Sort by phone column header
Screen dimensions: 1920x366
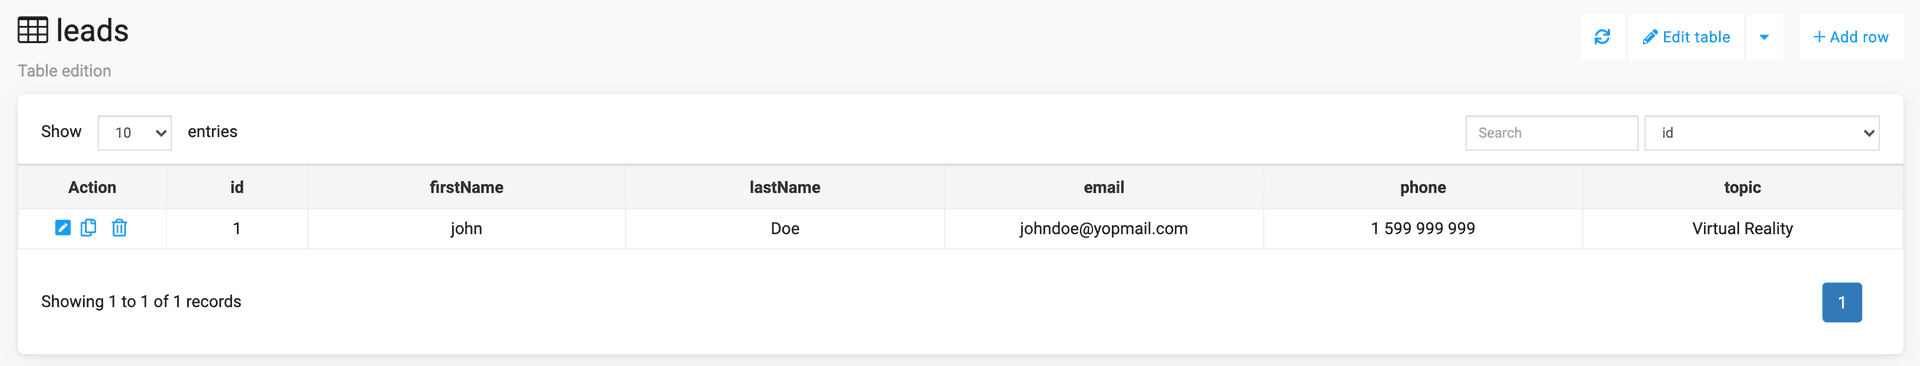[x=1423, y=187]
